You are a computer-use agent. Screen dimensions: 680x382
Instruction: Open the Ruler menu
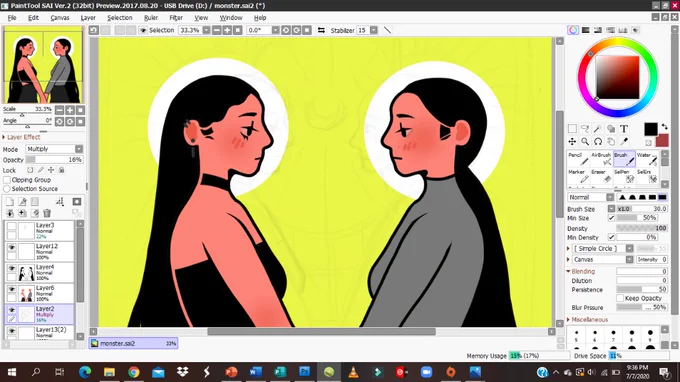tap(151, 18)
